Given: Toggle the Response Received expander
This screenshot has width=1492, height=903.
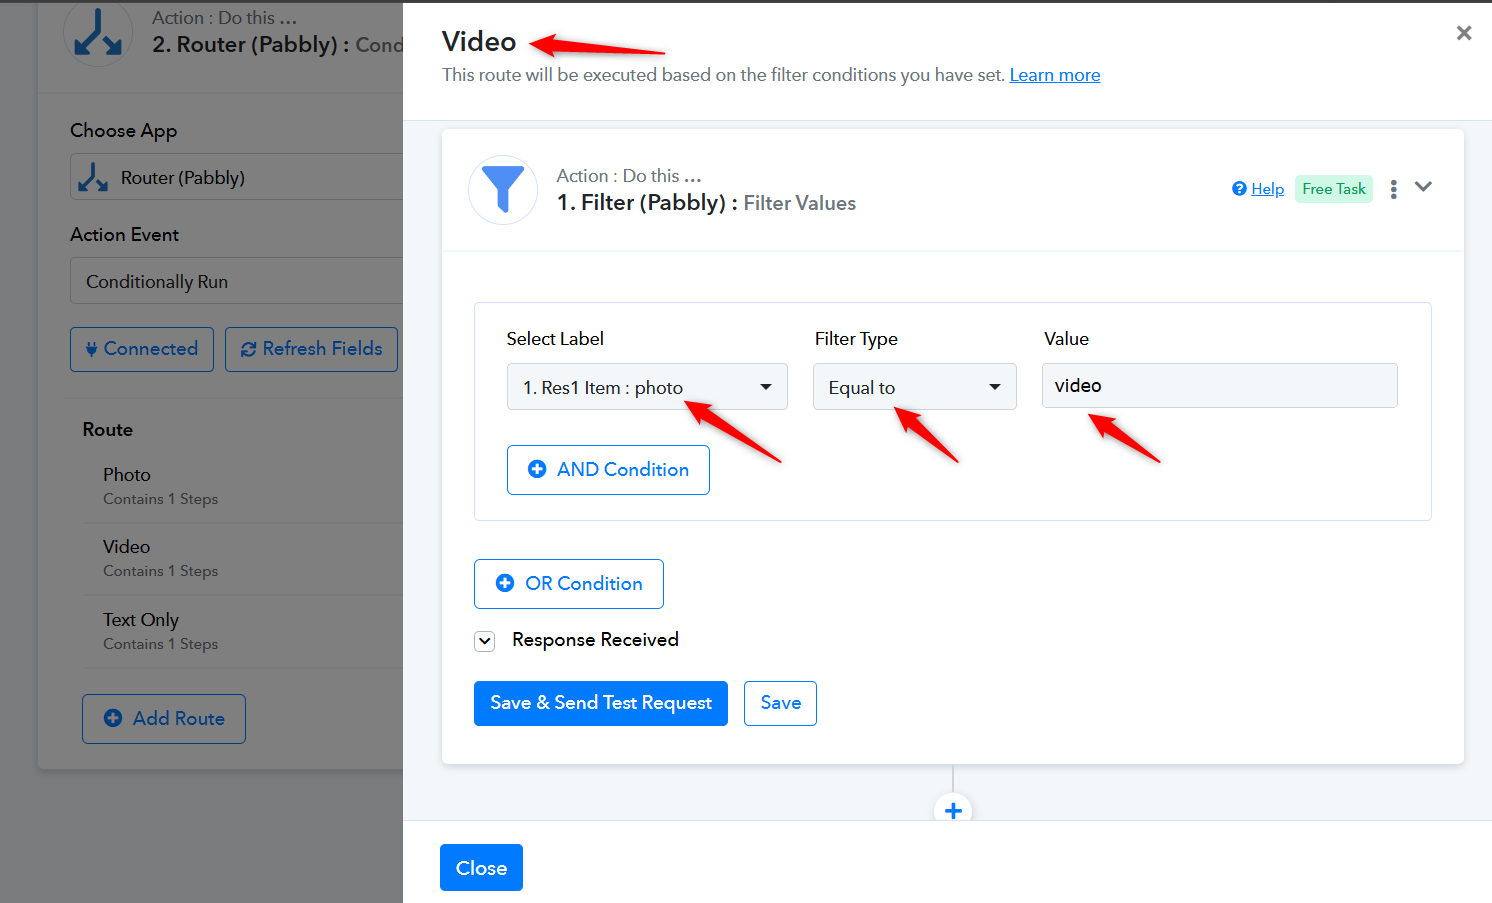Looking at the screenshot, I should pyautogui.click(x=485, y=641).
